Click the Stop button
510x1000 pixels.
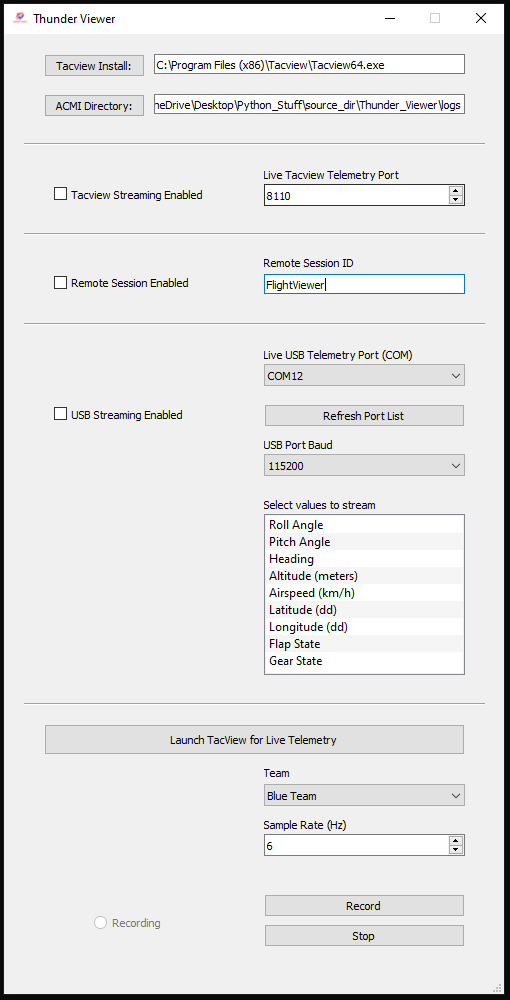pos(364,936)
